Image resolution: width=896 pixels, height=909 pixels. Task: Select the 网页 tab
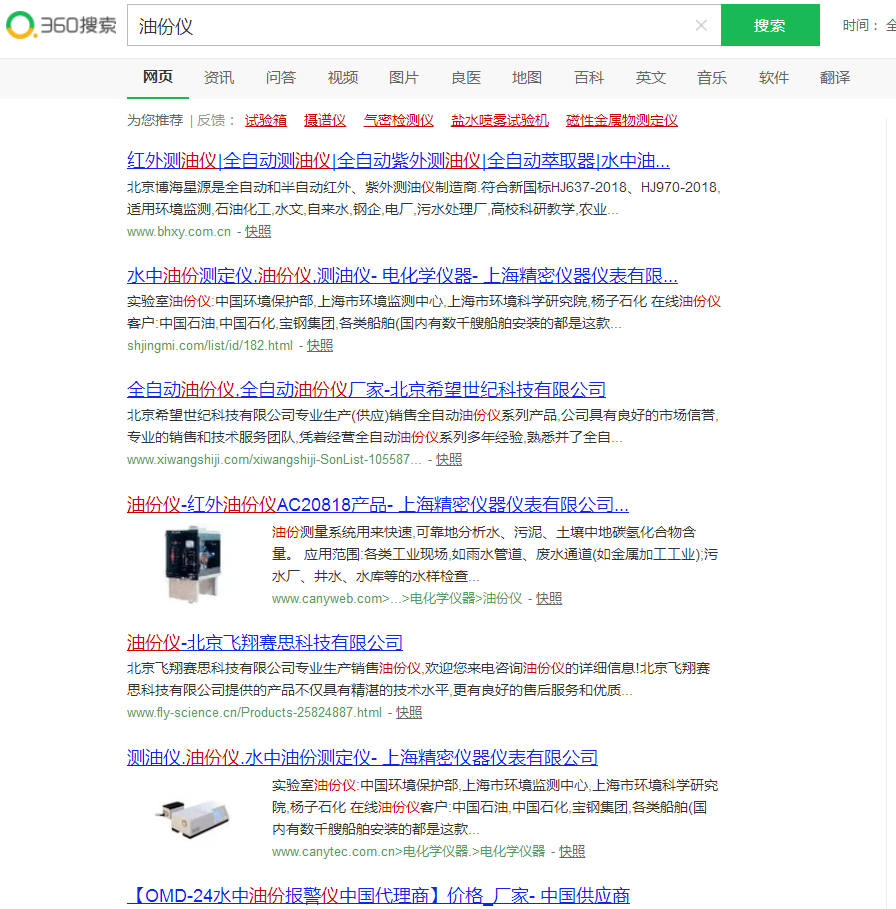tap(158, 77)
